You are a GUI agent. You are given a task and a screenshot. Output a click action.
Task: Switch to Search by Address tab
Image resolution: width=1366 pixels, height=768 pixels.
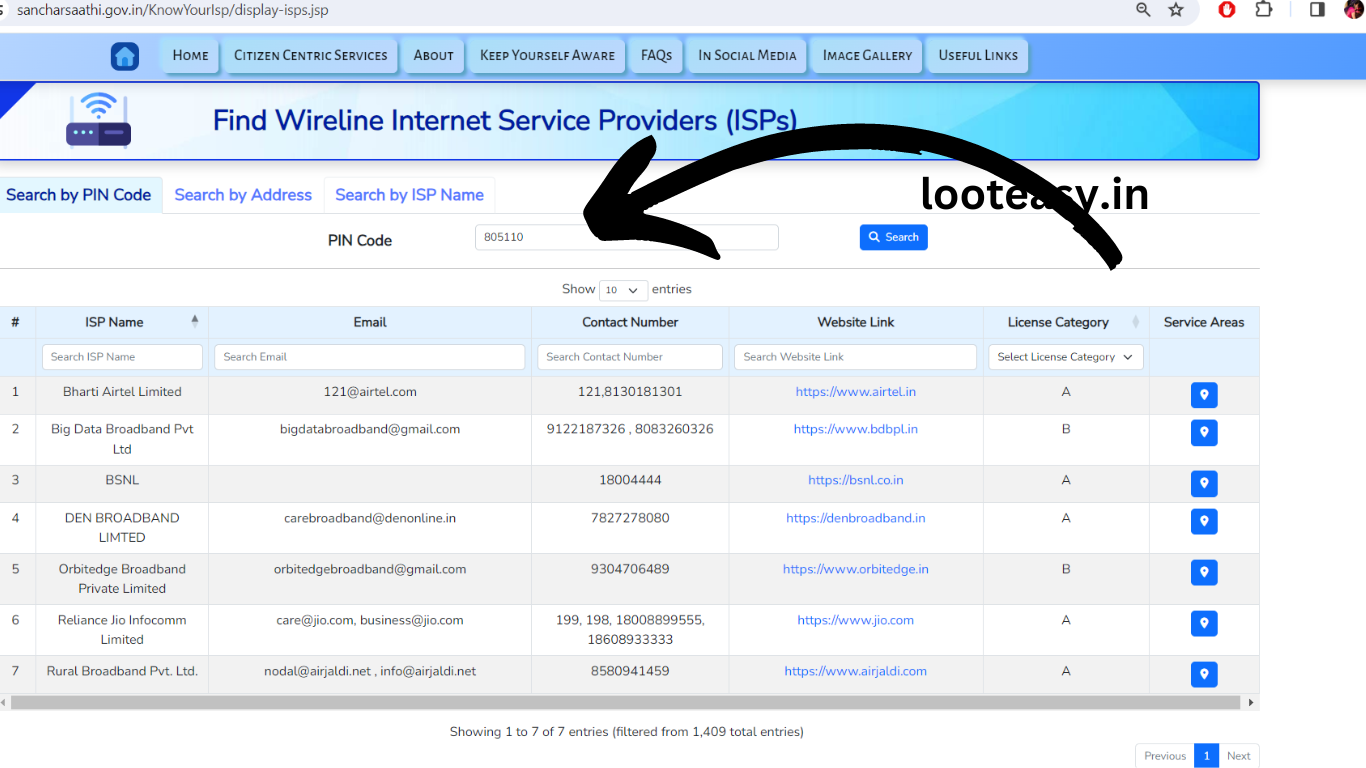[x=243, y=195]
